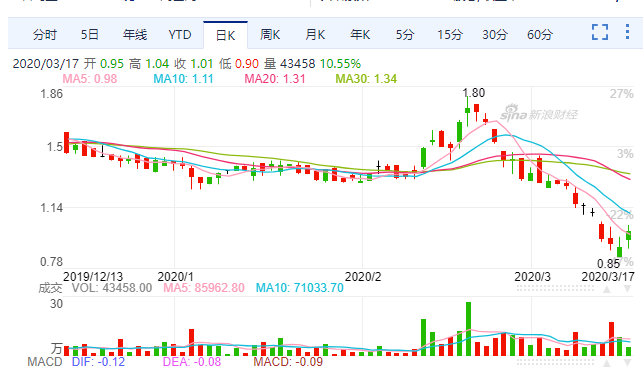Grab the dotted handle above the volume panel

click(555, 289)
